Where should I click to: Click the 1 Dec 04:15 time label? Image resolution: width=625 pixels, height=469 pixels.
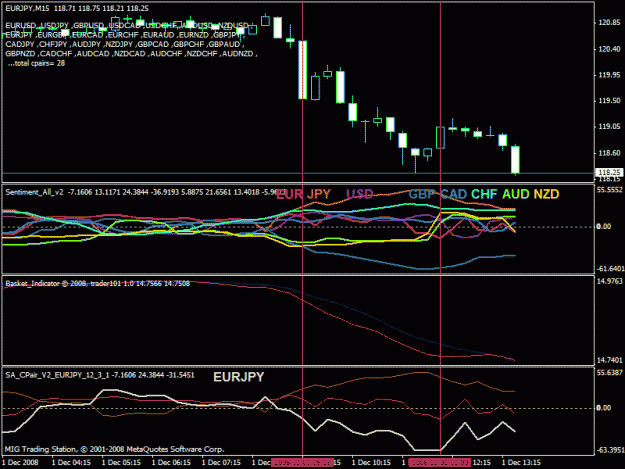coord(71,463)
